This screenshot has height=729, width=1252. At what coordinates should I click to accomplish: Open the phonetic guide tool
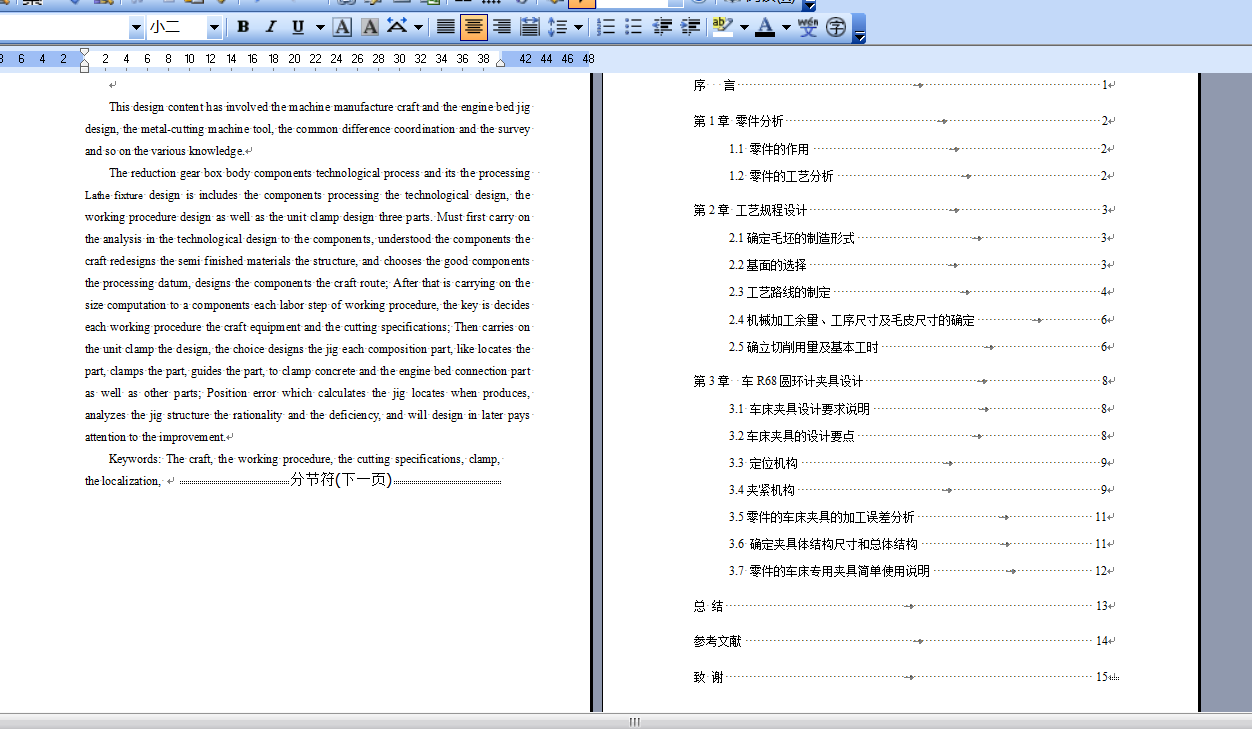pyautogui.click(x=808, y=27)
